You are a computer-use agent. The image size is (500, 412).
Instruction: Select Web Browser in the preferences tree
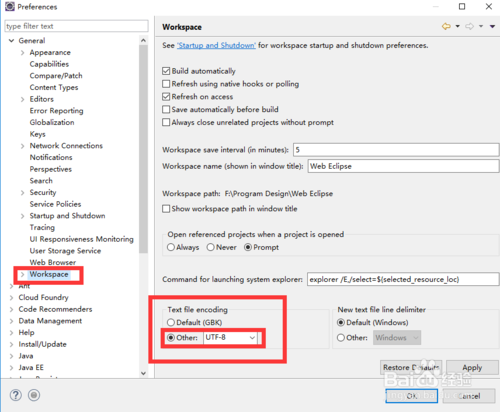tap(53, 262)
